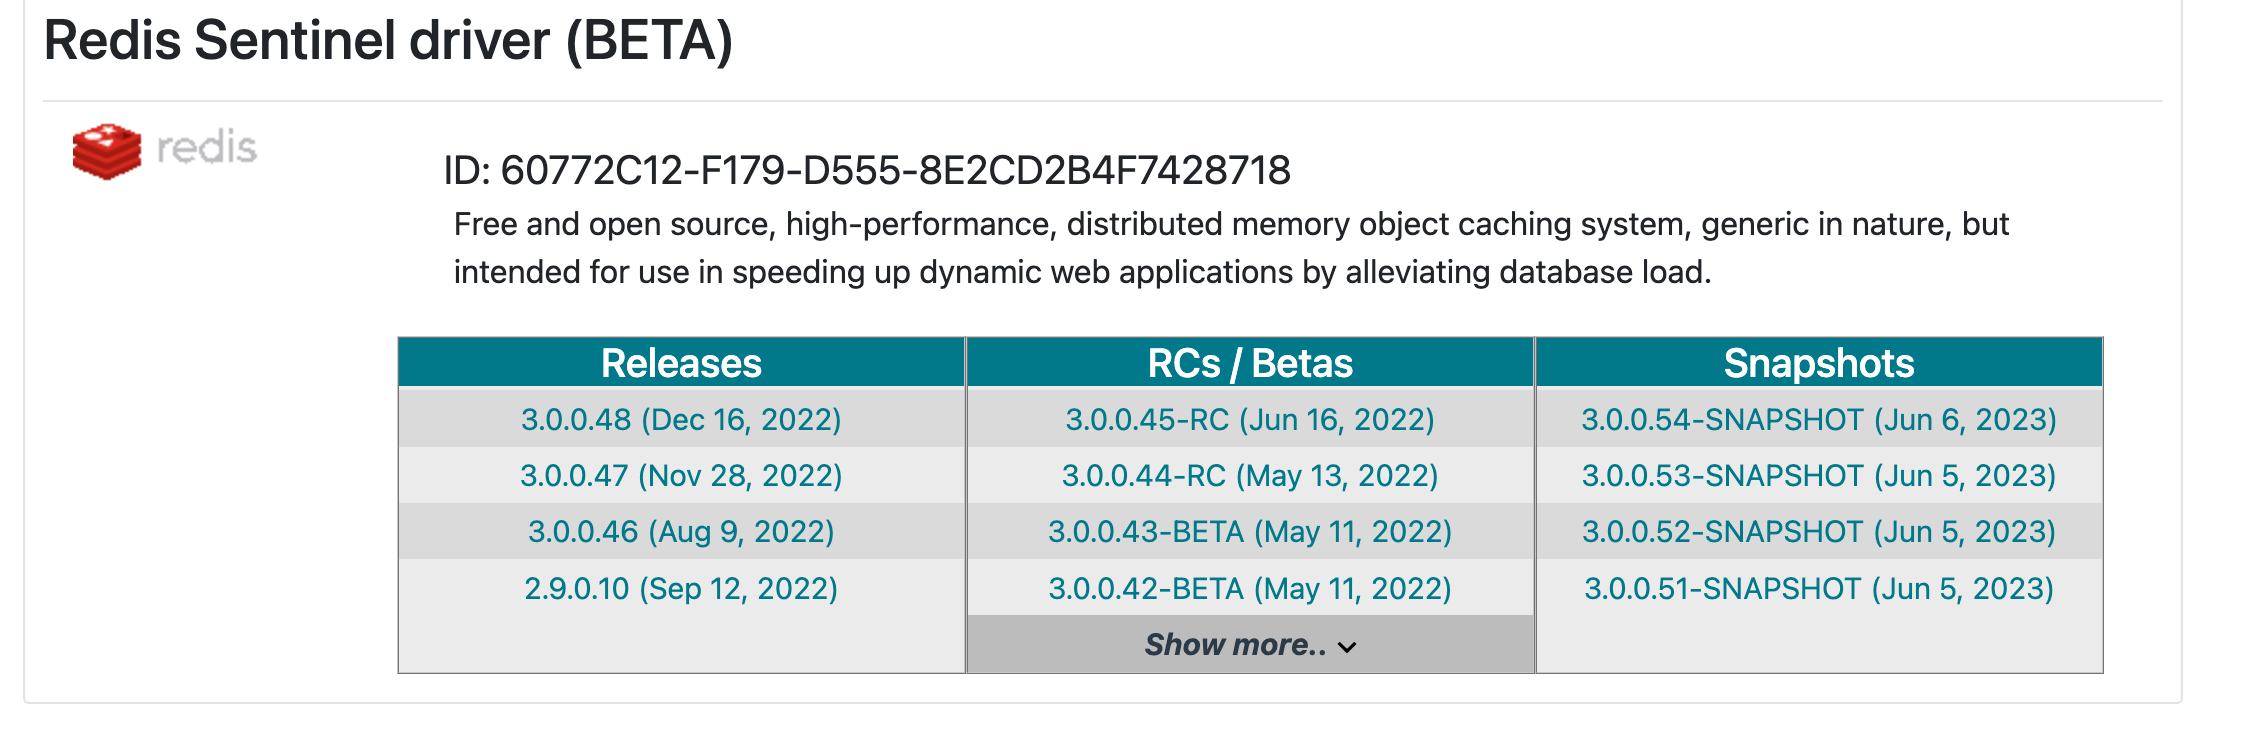Image resolution: width=2258 pixels, height=744 pixels.
Task: Open release 2.9.0.10 (Sep 12, 2022)
Action: [681, 588]
